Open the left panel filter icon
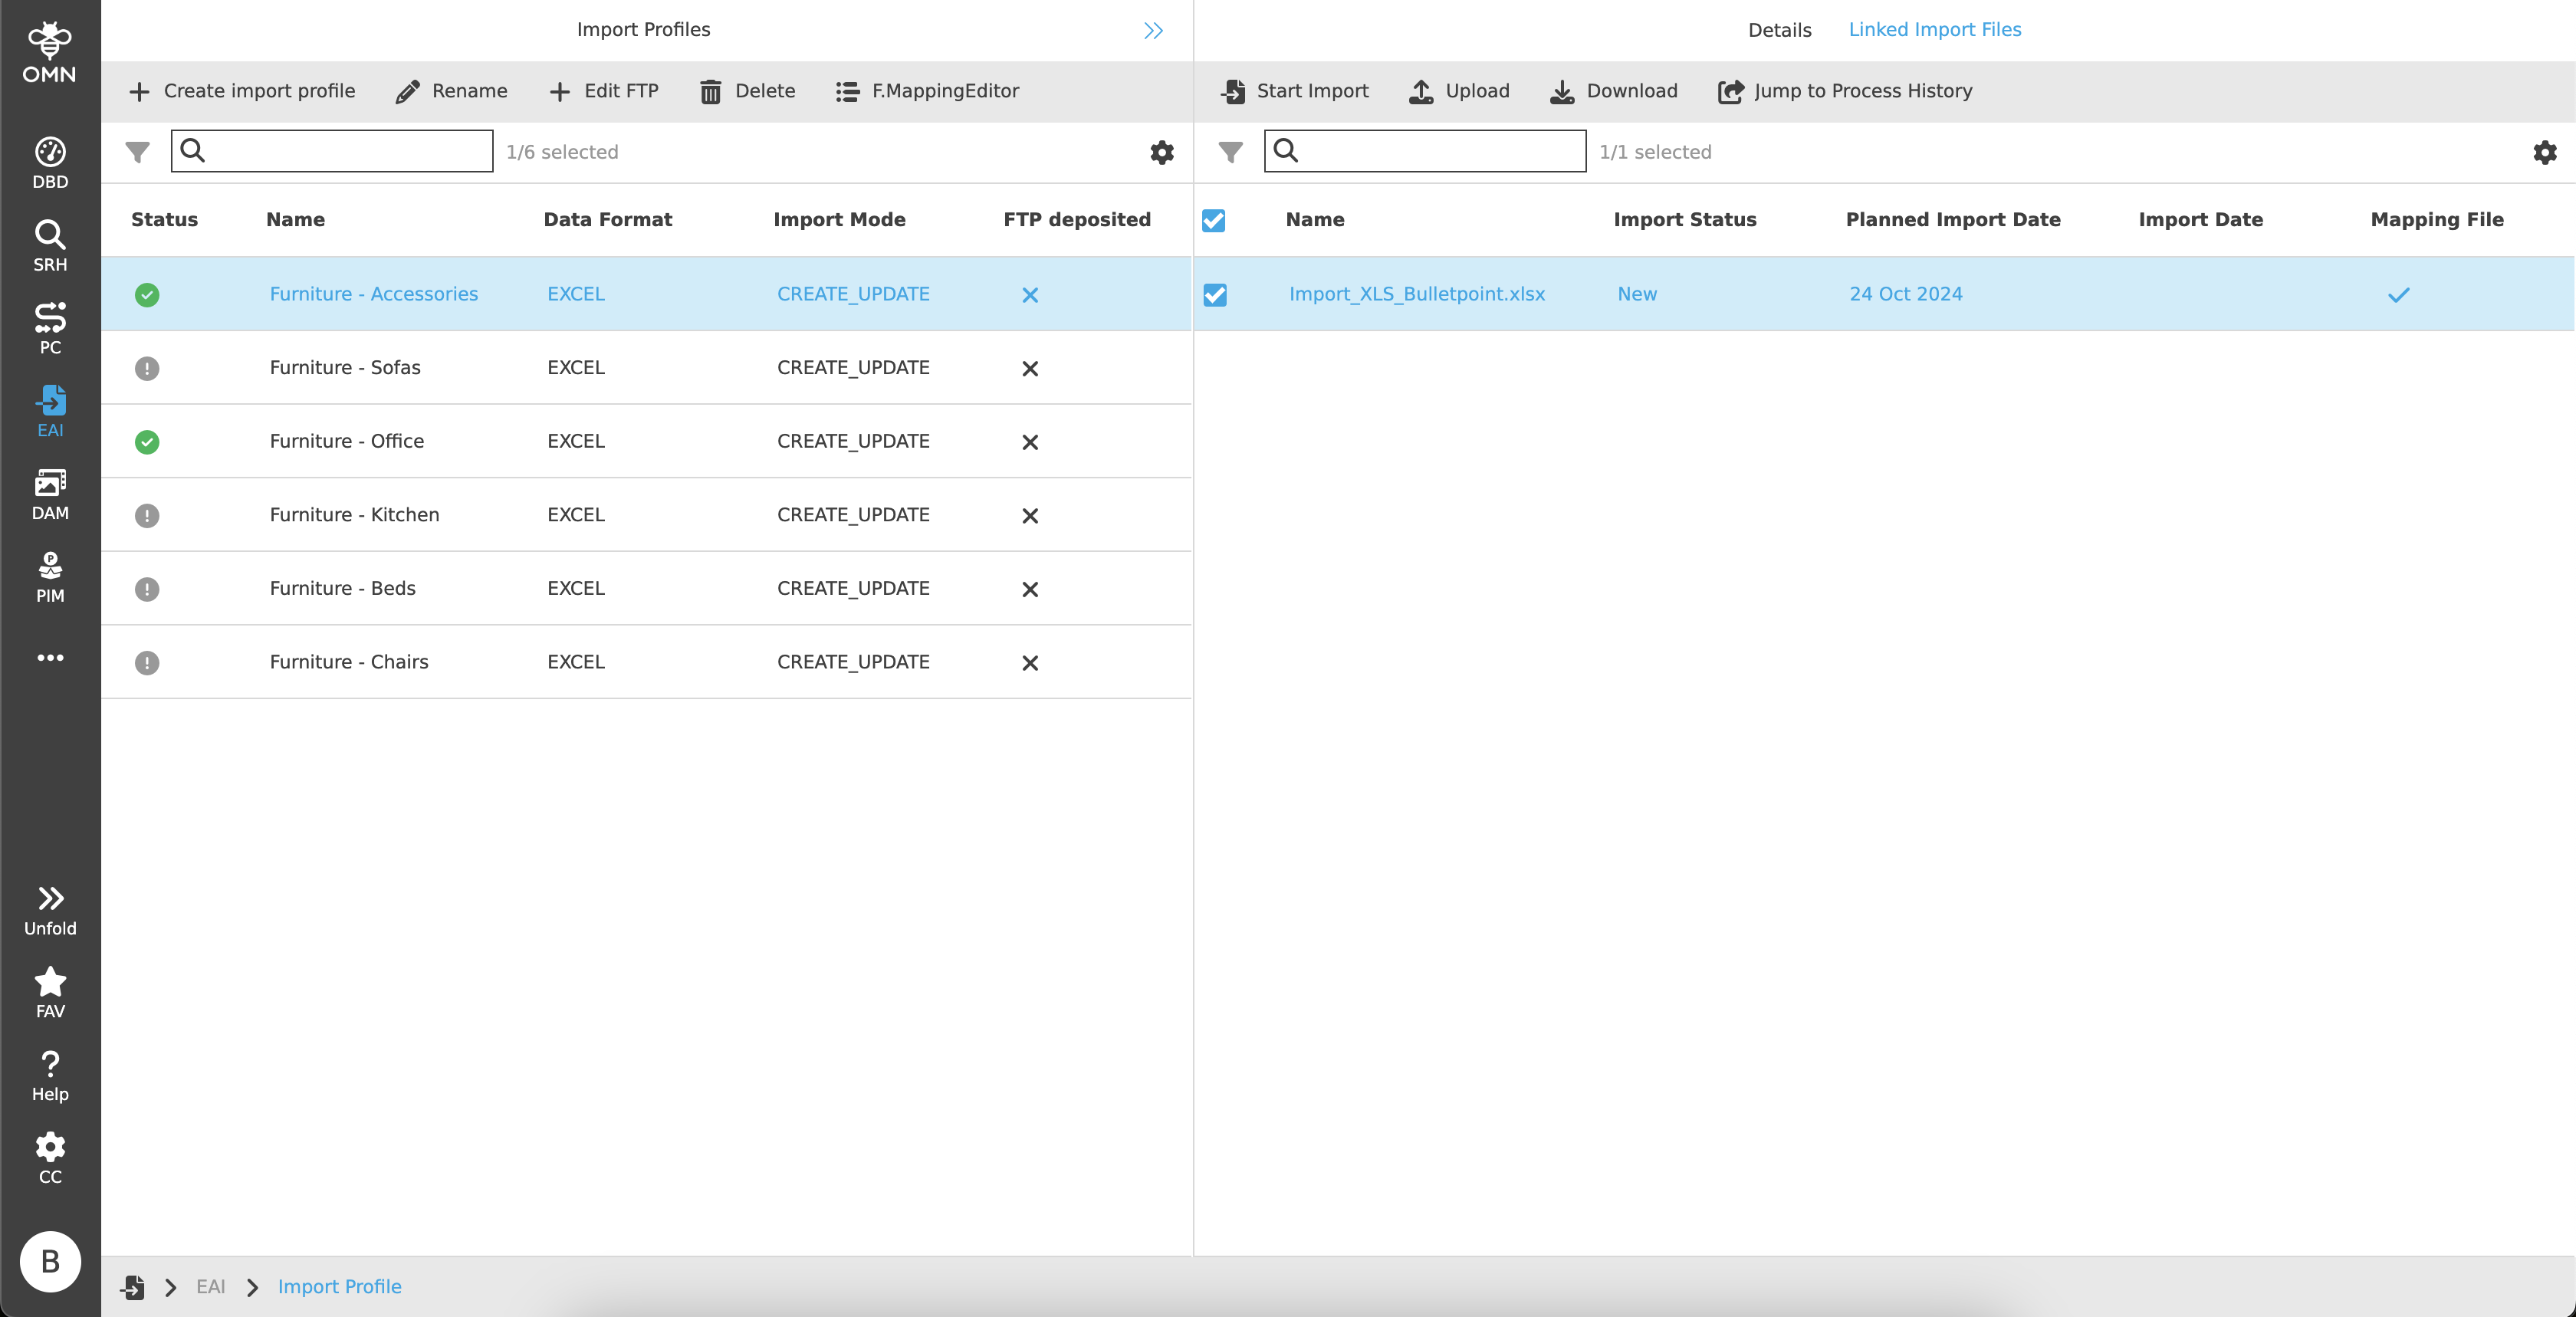The height and width of the screenshot is (1317, 2576). point(137,152)
